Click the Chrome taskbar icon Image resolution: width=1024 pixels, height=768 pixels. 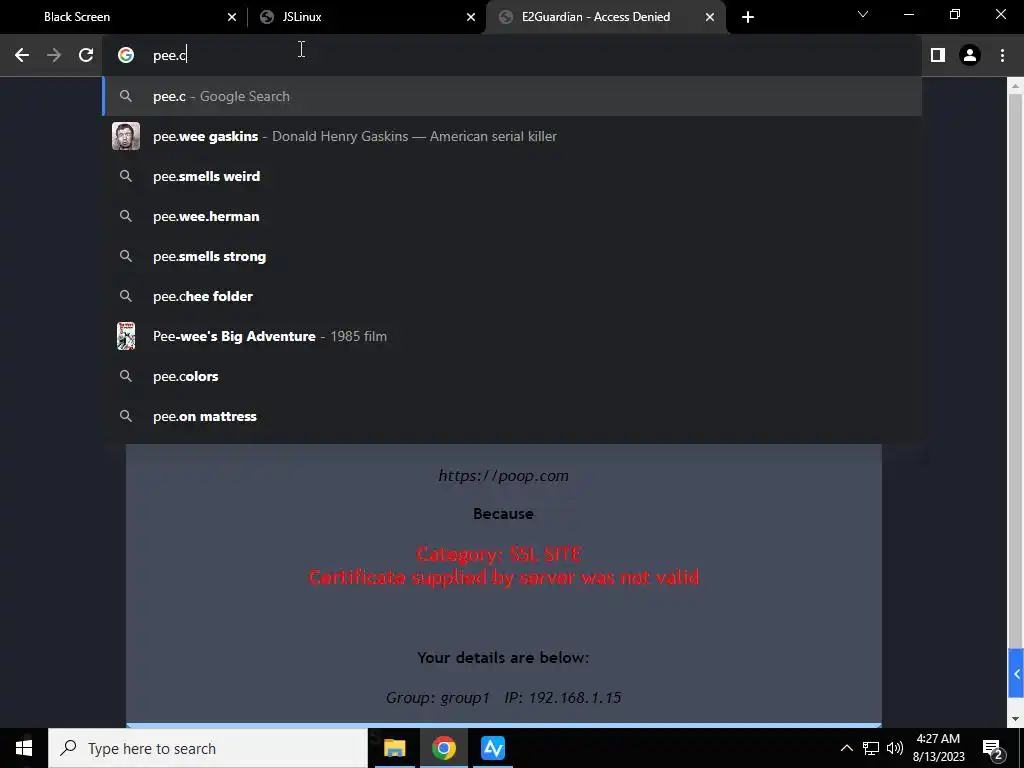pos(443,748)
